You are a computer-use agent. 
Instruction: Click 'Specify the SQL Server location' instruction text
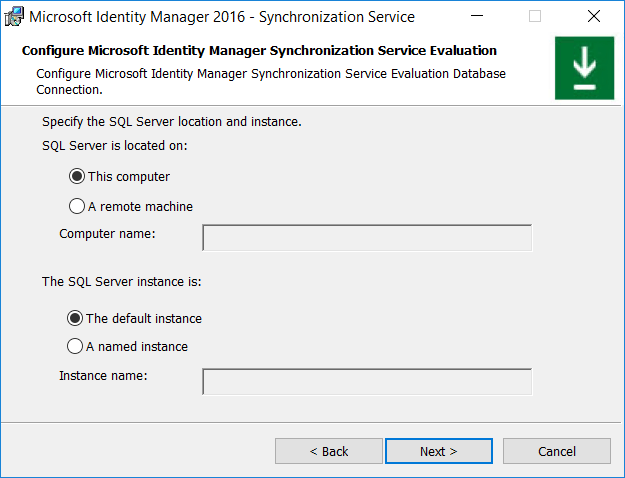pyautogui.click(x=171, y=122)
